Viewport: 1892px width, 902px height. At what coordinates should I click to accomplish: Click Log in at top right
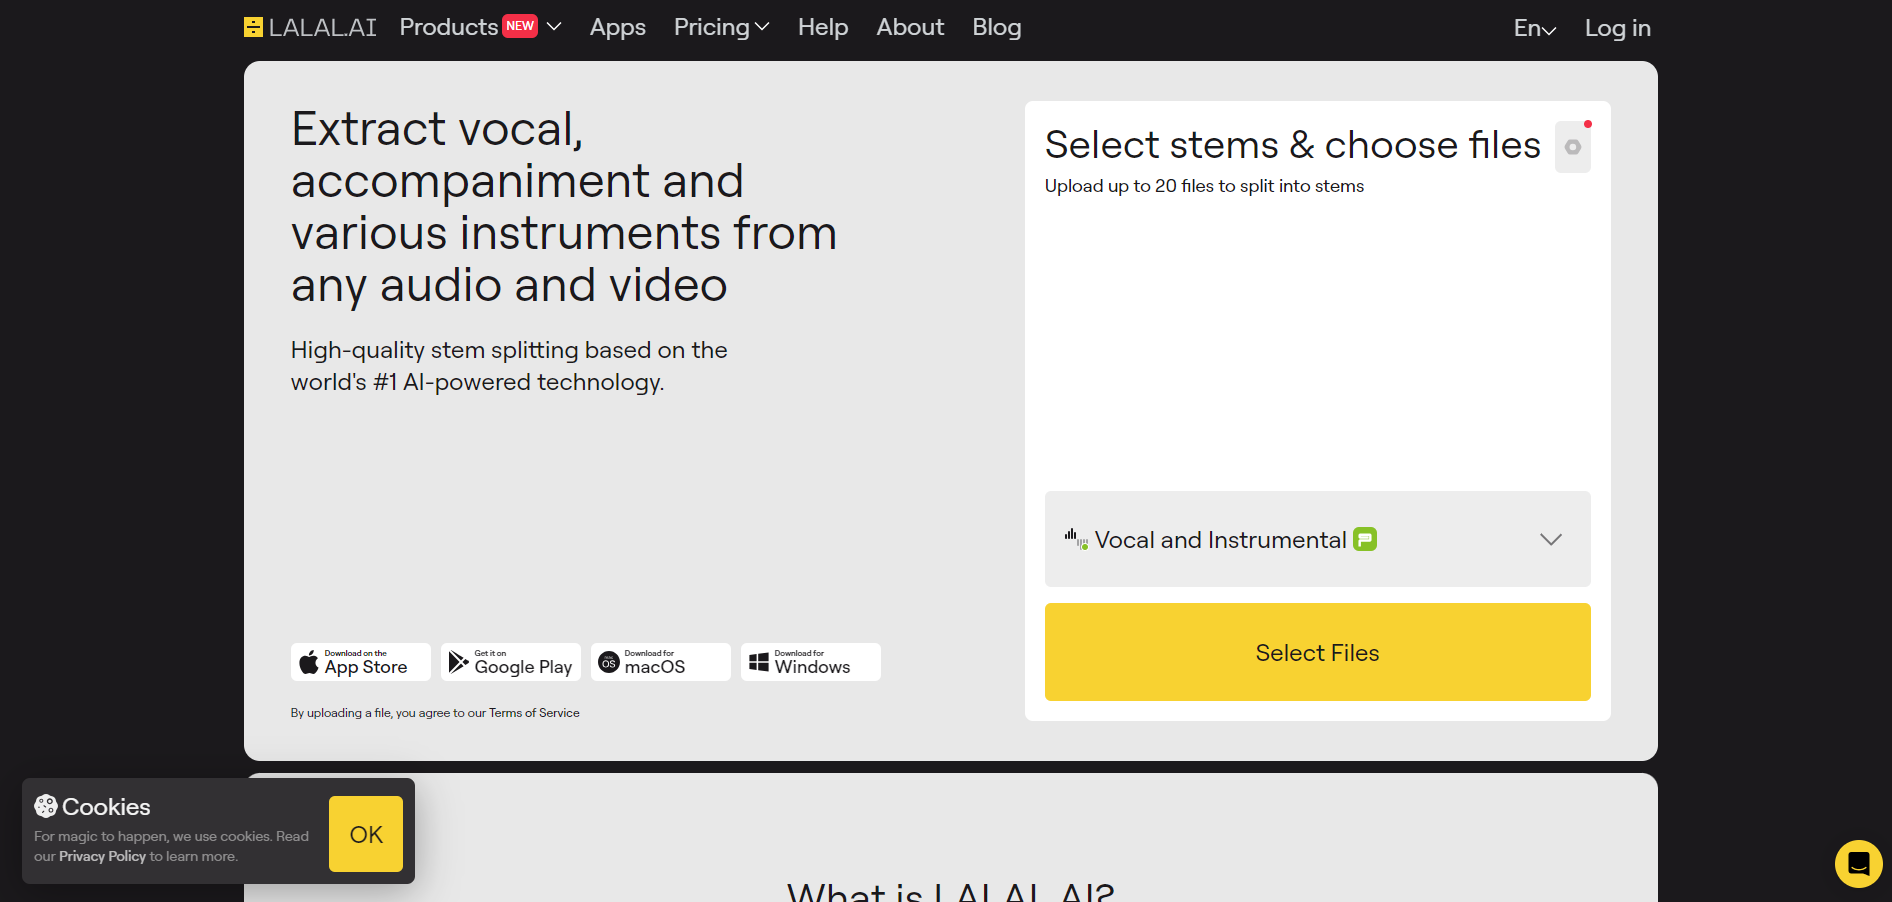click(1618, 28)
